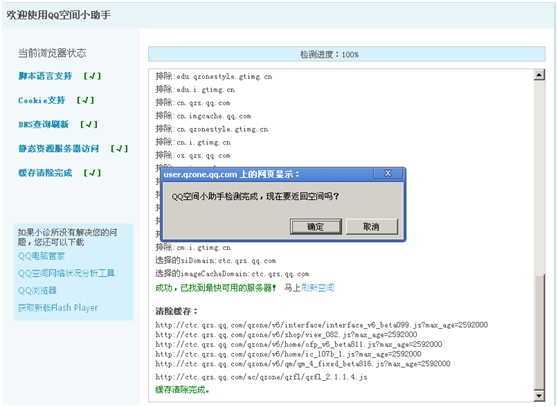Click the 缓存清除完成 status item in sidebar
Viewport: 558px width, 407px height.
45,173
